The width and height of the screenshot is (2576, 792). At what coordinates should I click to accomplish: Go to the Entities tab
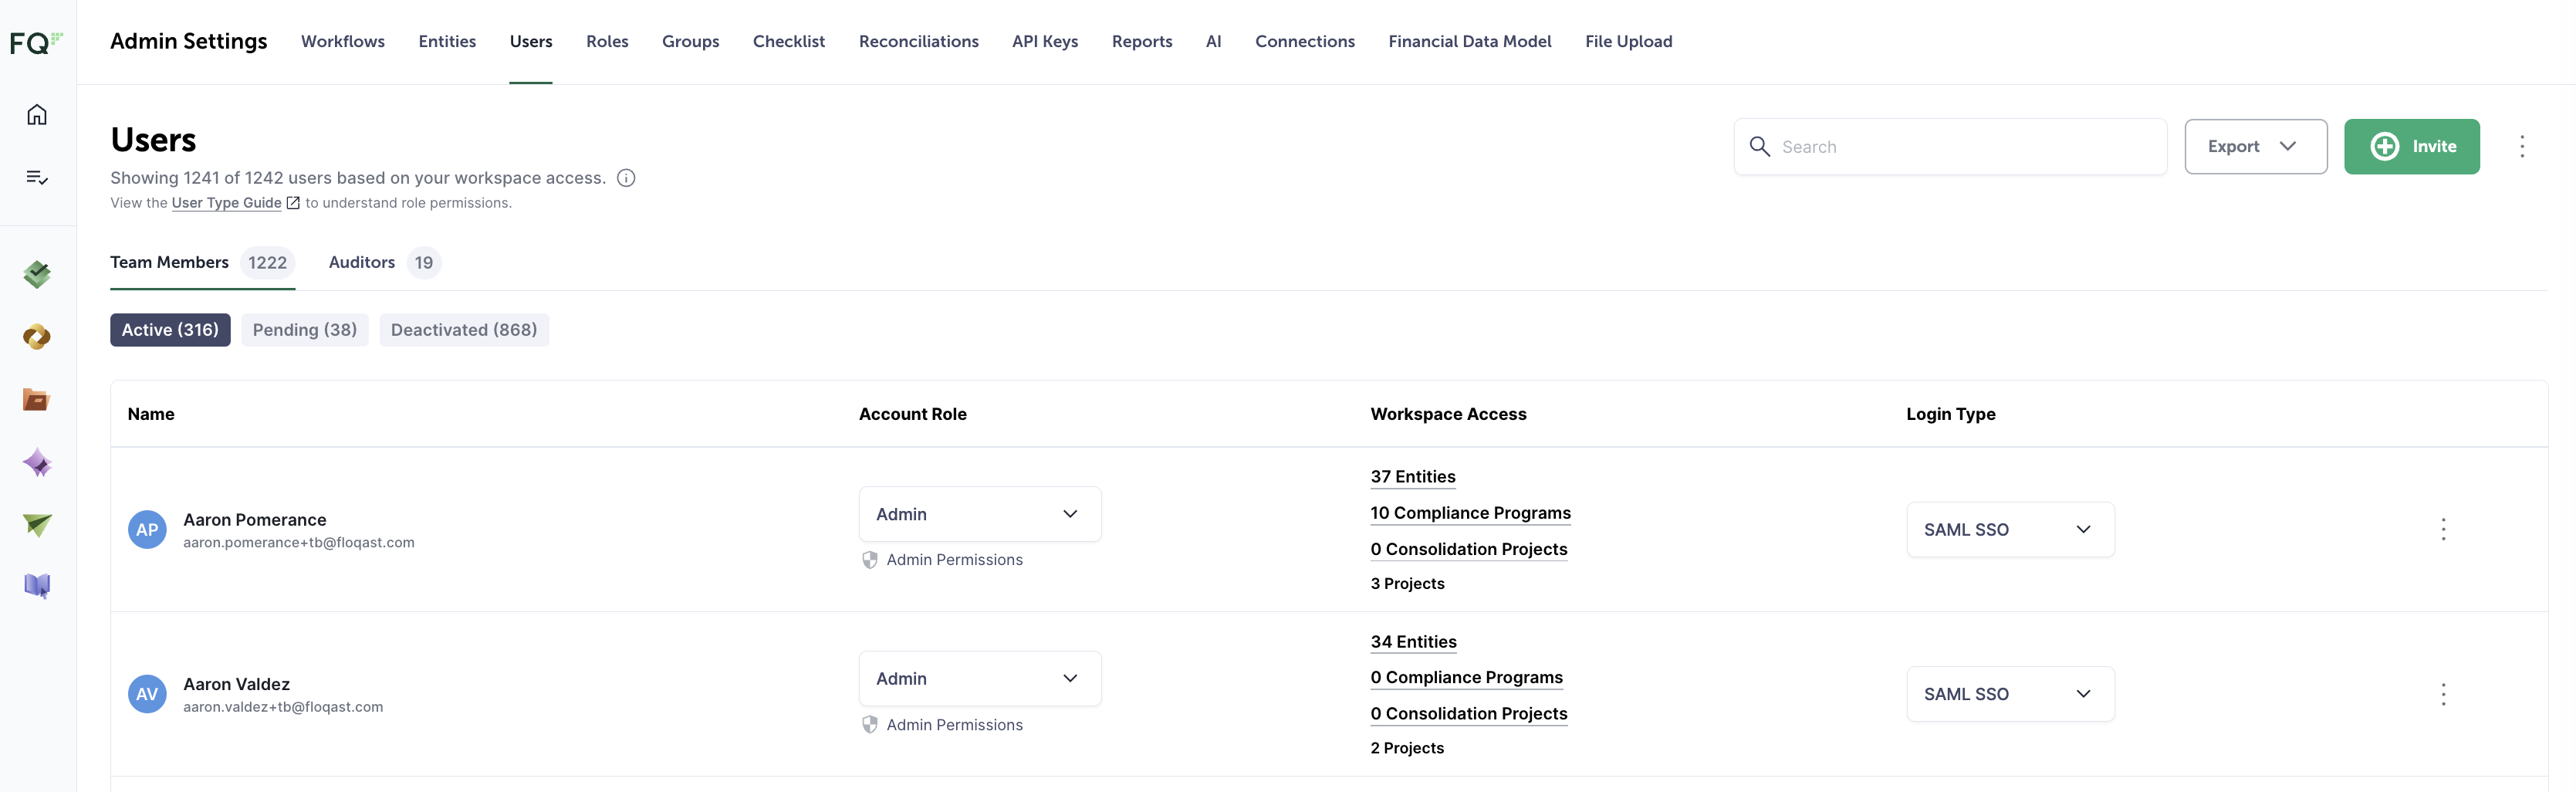click(x=447, y=42)
